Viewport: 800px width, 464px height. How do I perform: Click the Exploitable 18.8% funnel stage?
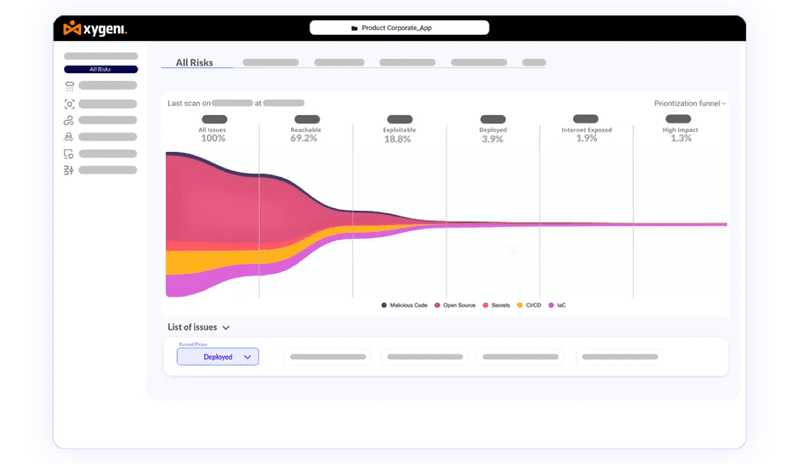(397, 134)
